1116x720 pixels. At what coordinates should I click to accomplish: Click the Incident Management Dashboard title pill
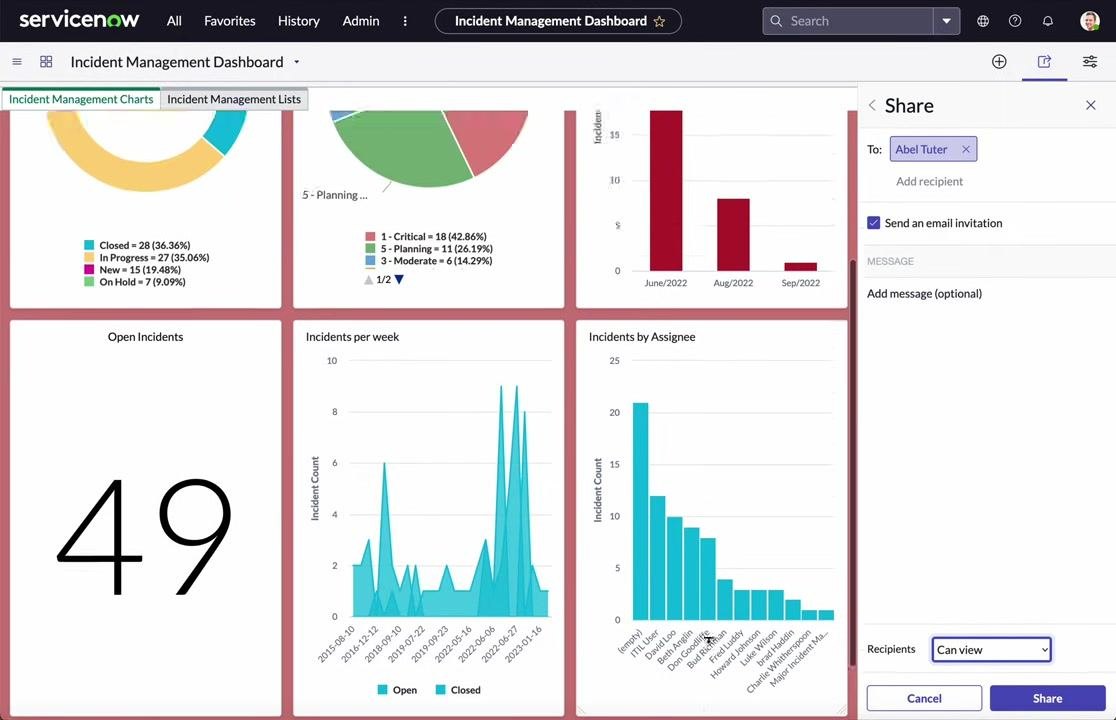click(x=558, y=21)
